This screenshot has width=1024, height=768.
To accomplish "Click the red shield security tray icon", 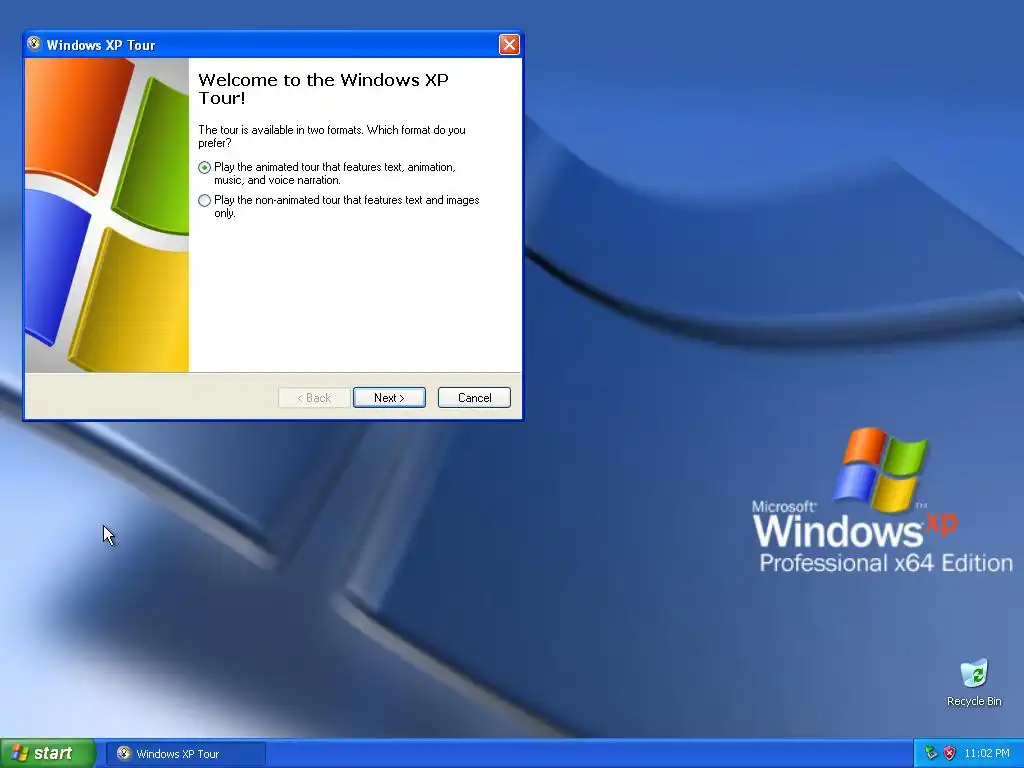I will coord(950,754).
